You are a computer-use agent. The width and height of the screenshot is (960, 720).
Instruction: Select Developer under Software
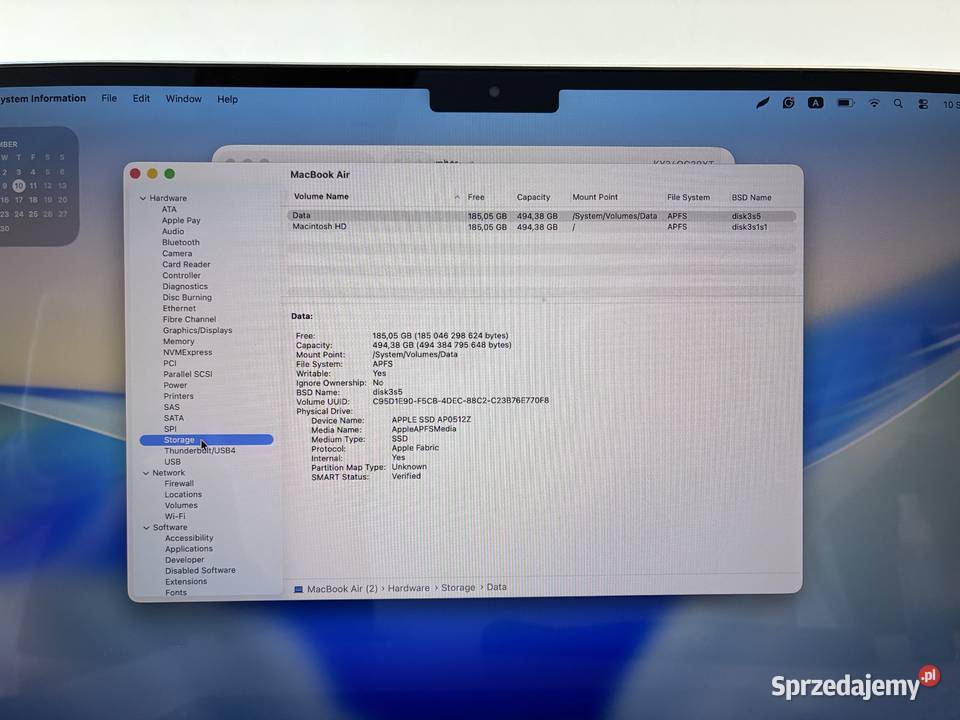point(184,560)
